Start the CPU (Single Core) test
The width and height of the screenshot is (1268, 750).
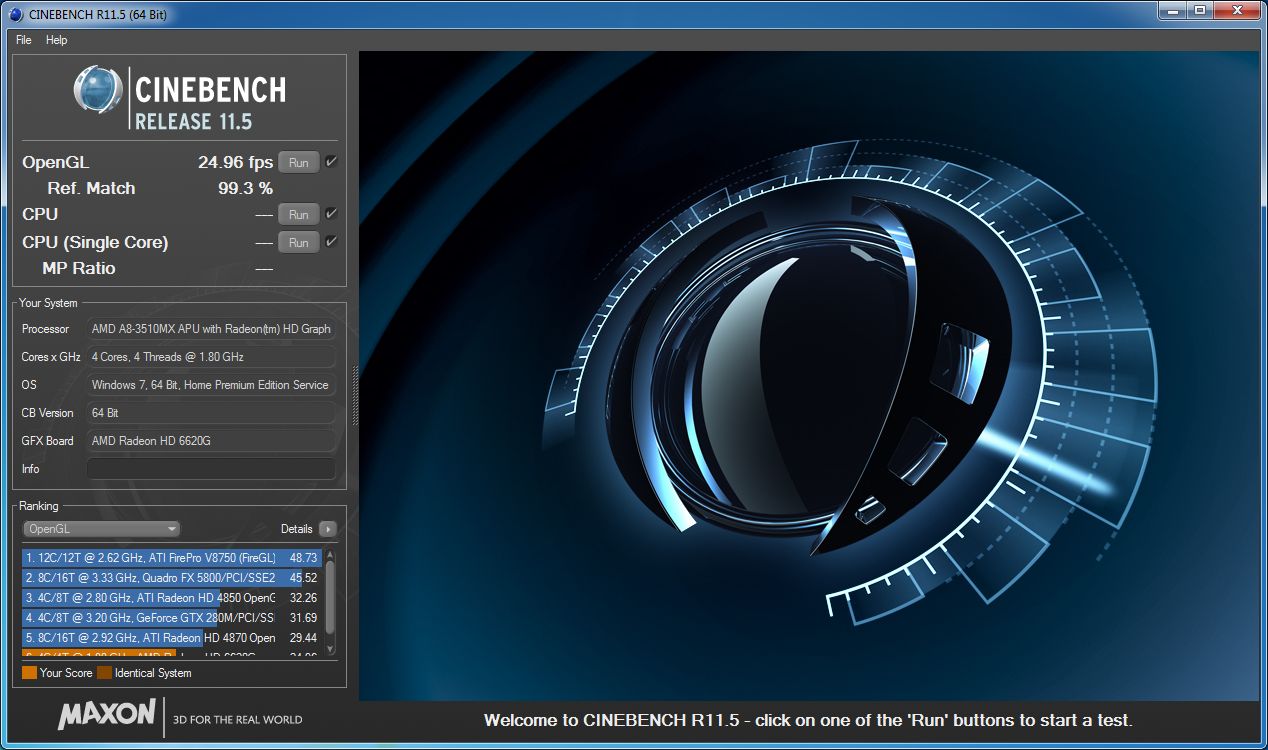(298, 242)
